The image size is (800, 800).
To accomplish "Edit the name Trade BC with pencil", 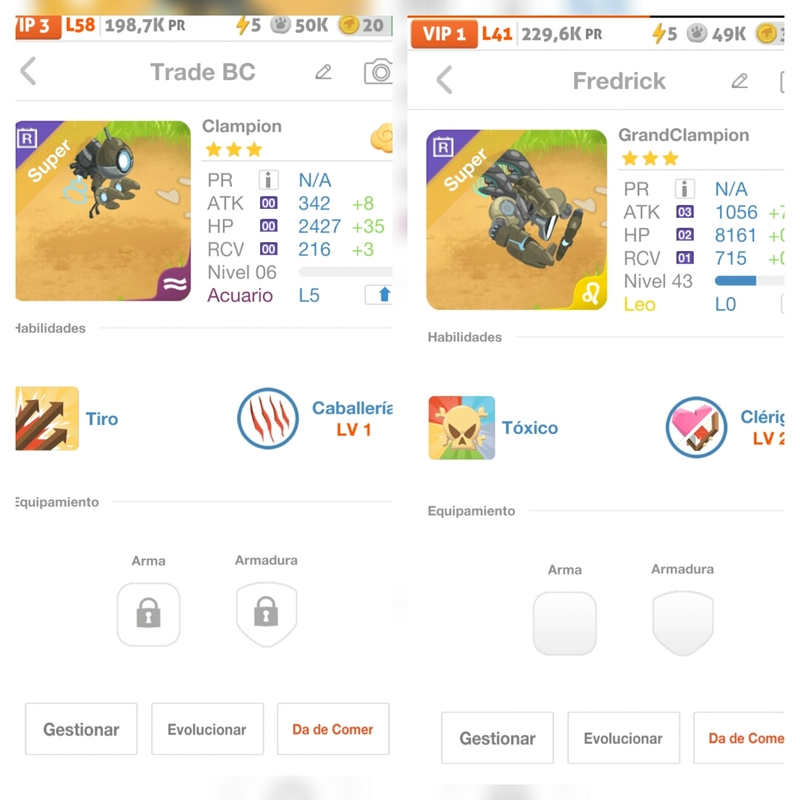I will pos(323,72).
